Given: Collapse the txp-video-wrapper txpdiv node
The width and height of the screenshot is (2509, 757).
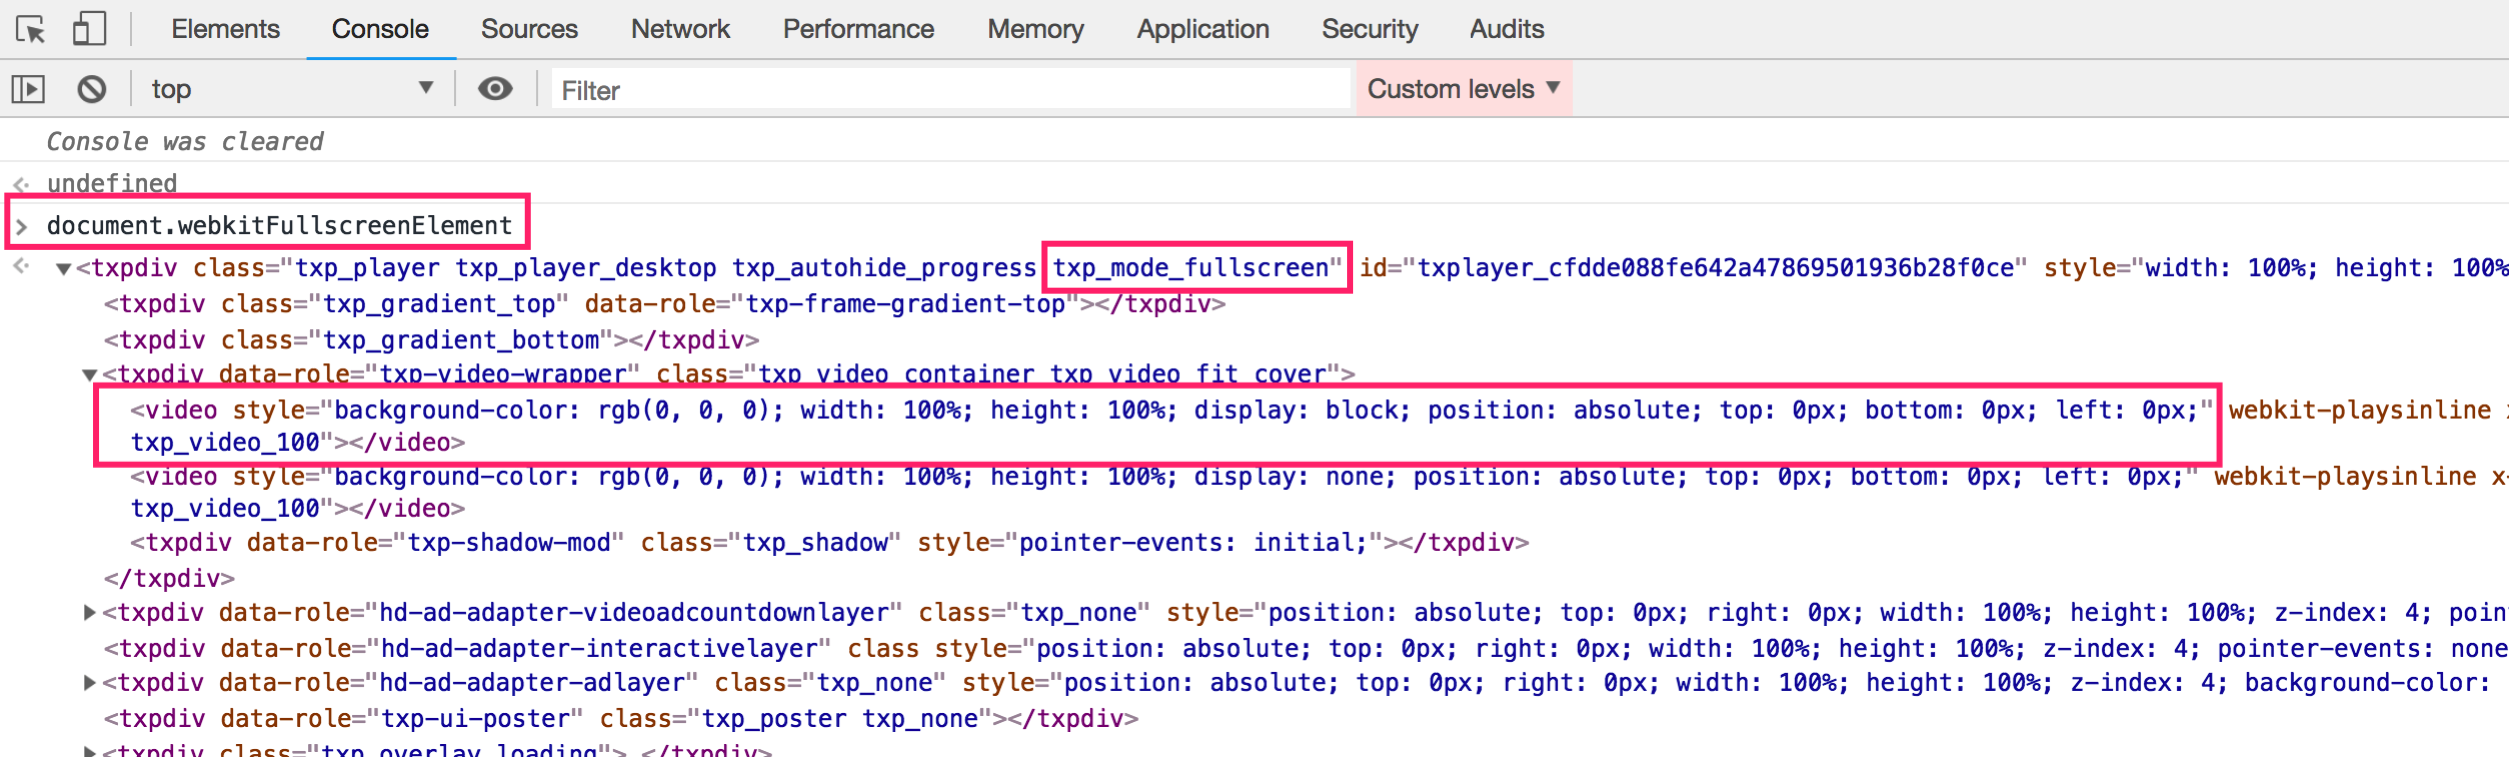Looking at the screenshot, I should pyautogui.click(x=90, y=375).
